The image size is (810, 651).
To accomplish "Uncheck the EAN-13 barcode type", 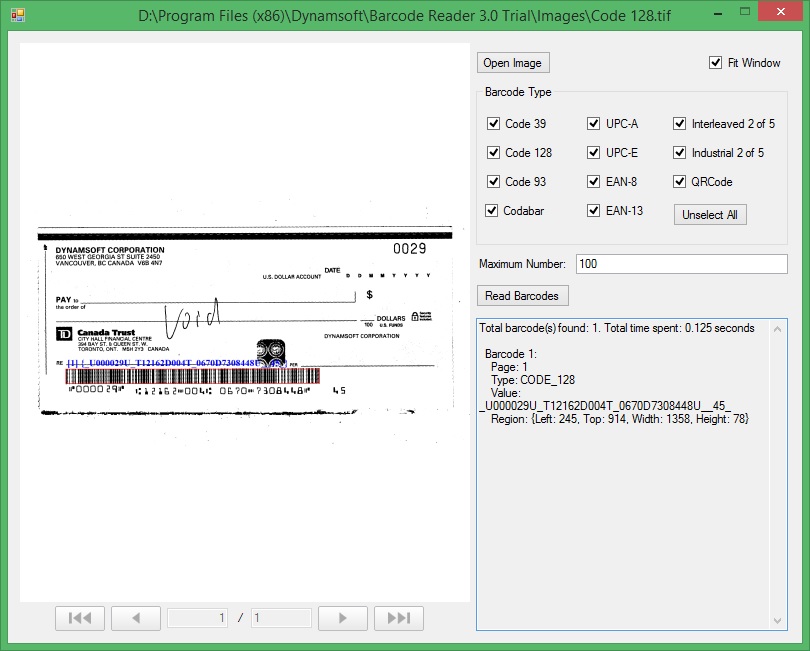I will pos(593,211).
